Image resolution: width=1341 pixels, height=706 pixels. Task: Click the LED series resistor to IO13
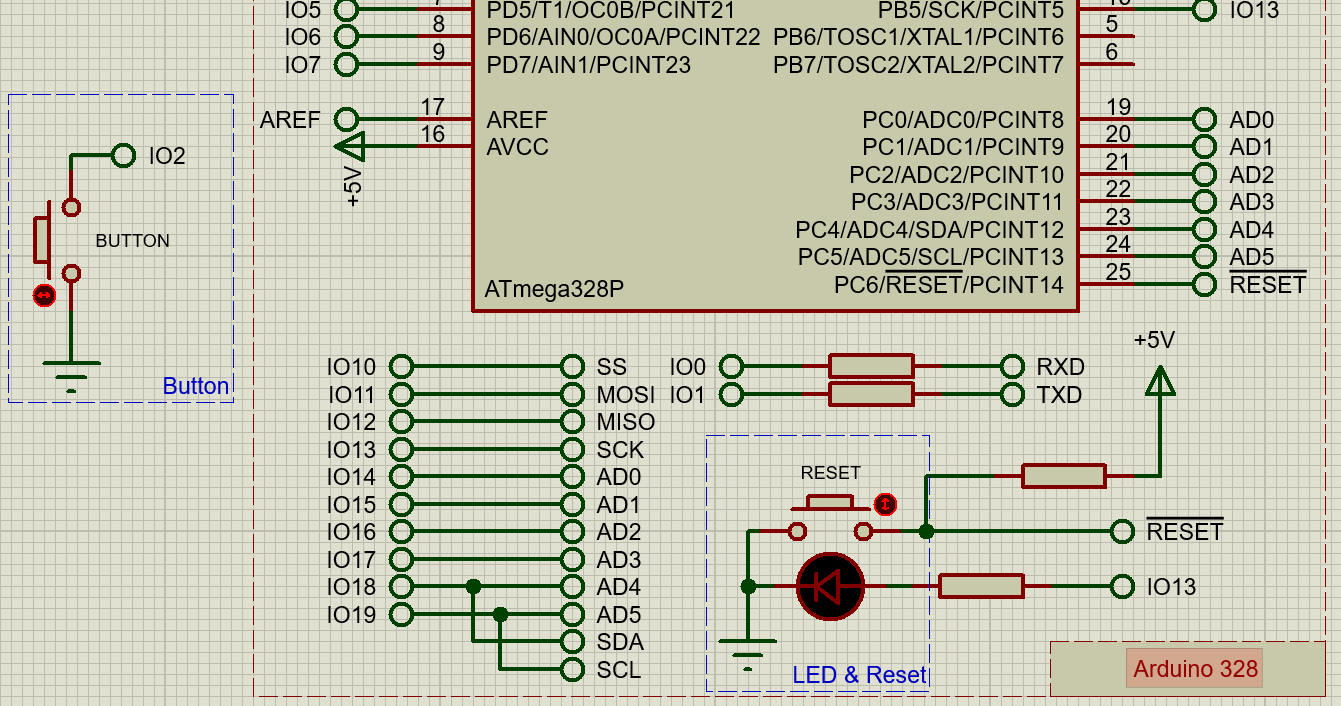click(x=981, y=586)
